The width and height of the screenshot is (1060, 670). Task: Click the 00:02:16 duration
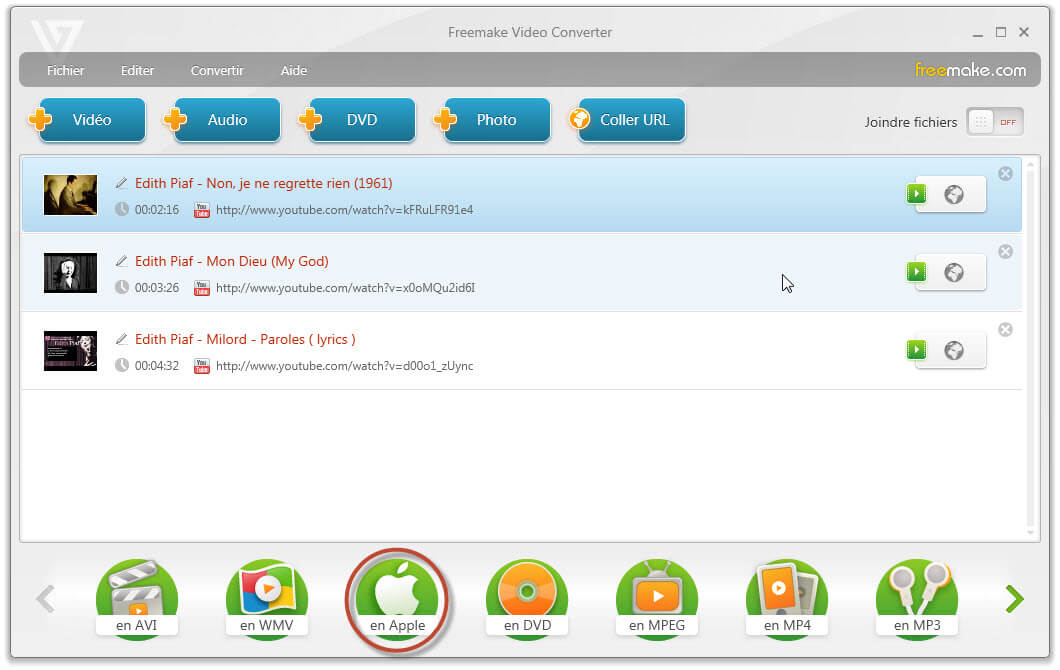point(157,210)
